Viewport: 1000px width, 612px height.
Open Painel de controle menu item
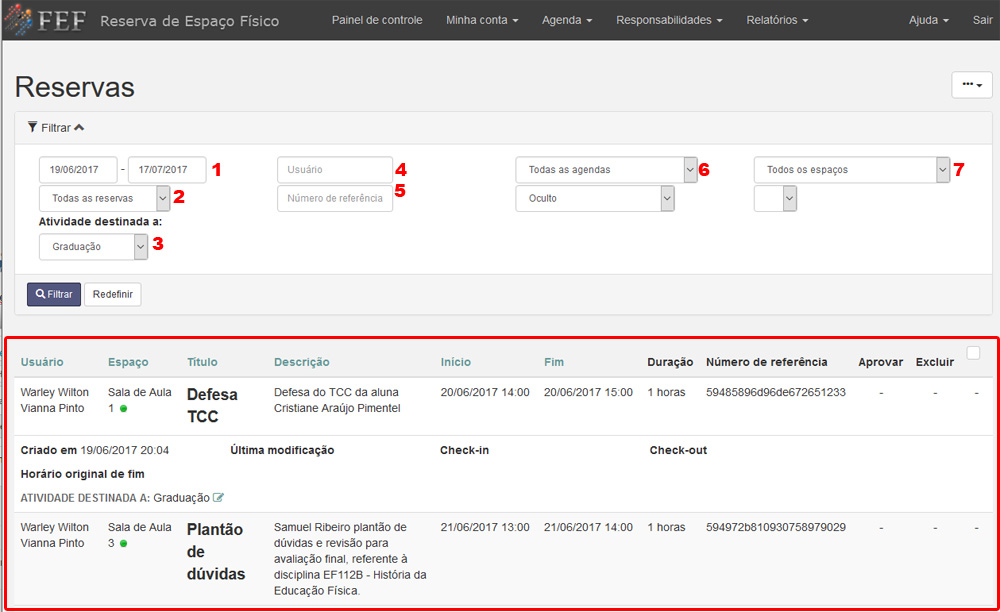pyautogui.click(x=377, y=20)
